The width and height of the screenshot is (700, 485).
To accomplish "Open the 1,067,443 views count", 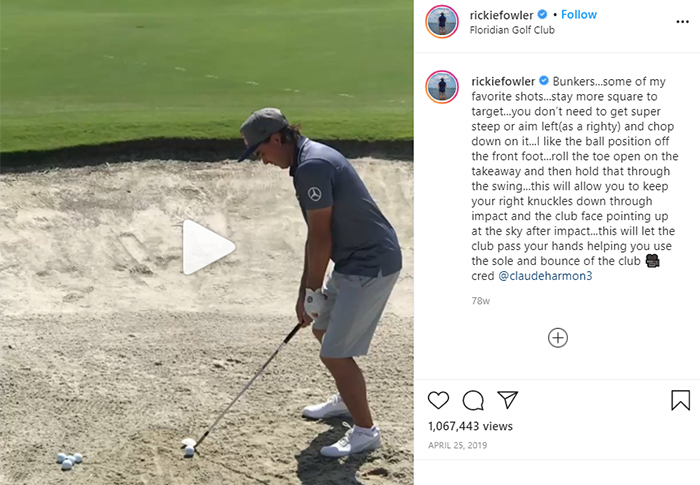I will point(470,426).
